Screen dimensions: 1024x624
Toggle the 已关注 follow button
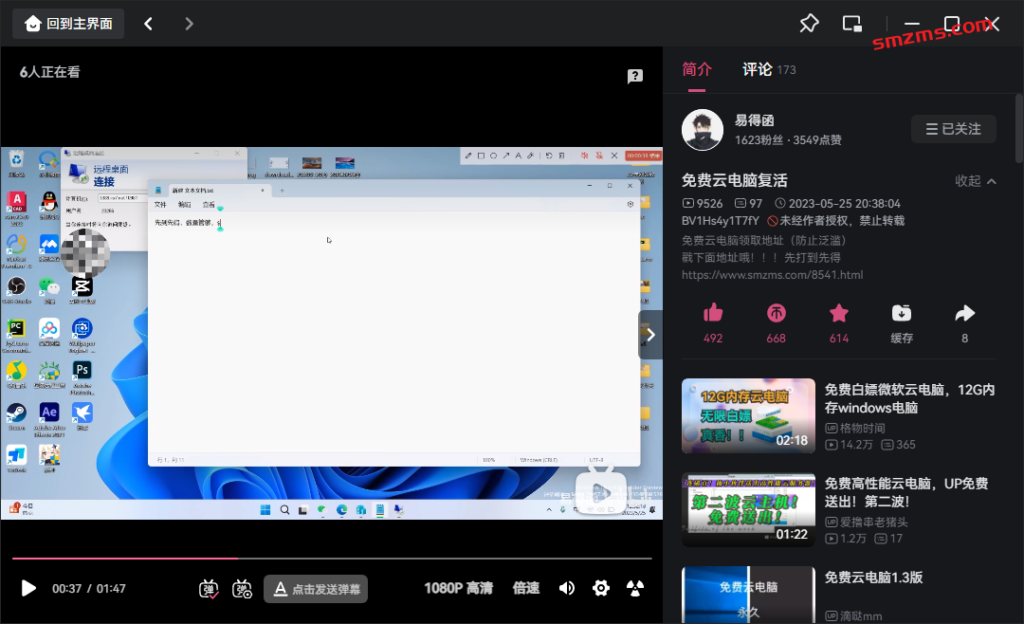point(953,129)
